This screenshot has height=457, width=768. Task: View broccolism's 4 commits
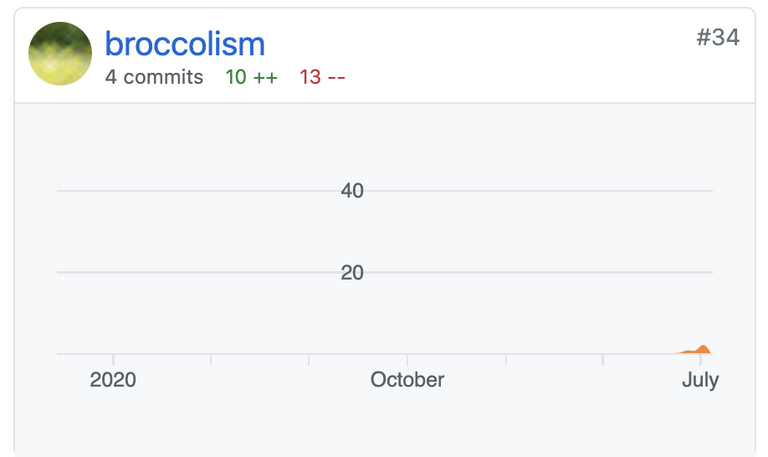(154, 77)
